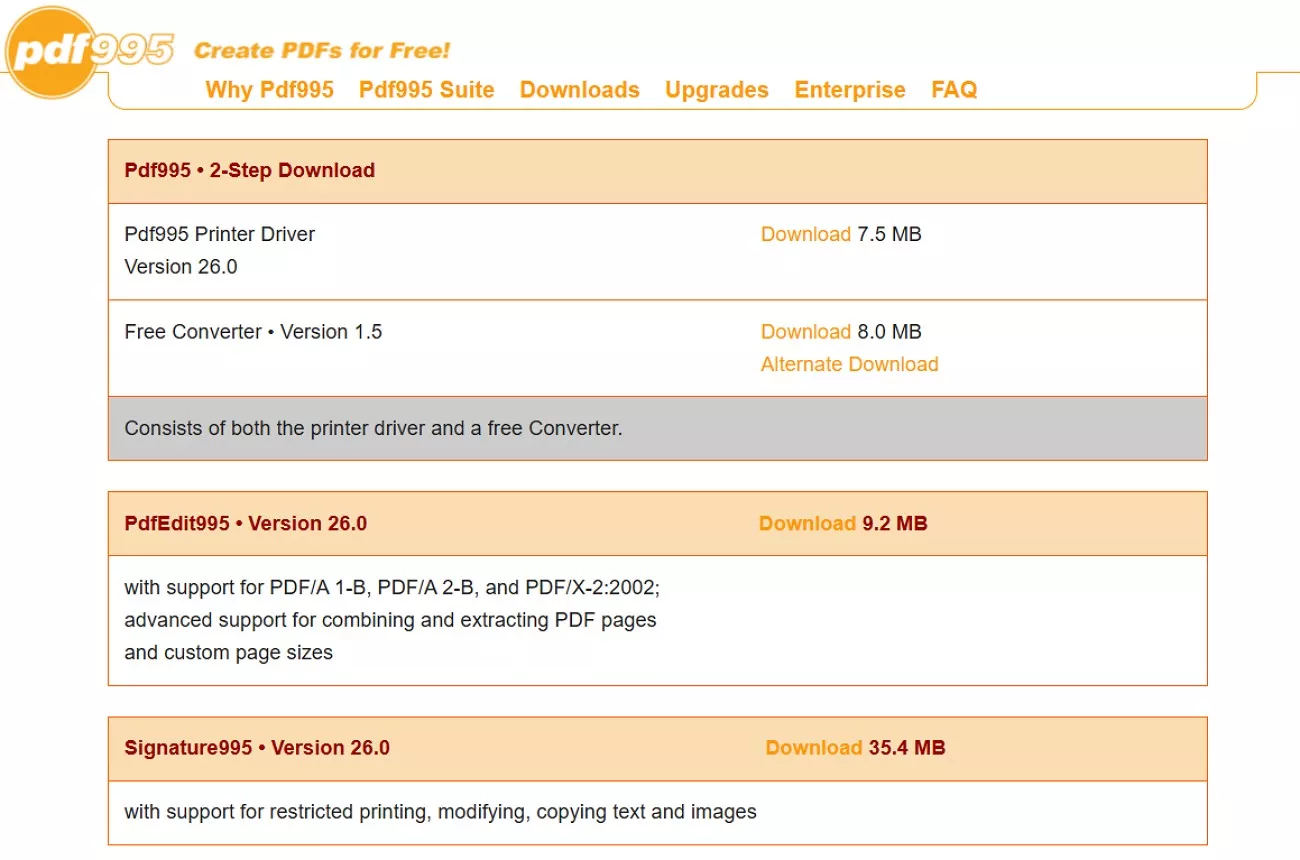The height and width of the screenshot is (860, 1300).
Task: Open the Upgrades page
Action: pos(716,90)
